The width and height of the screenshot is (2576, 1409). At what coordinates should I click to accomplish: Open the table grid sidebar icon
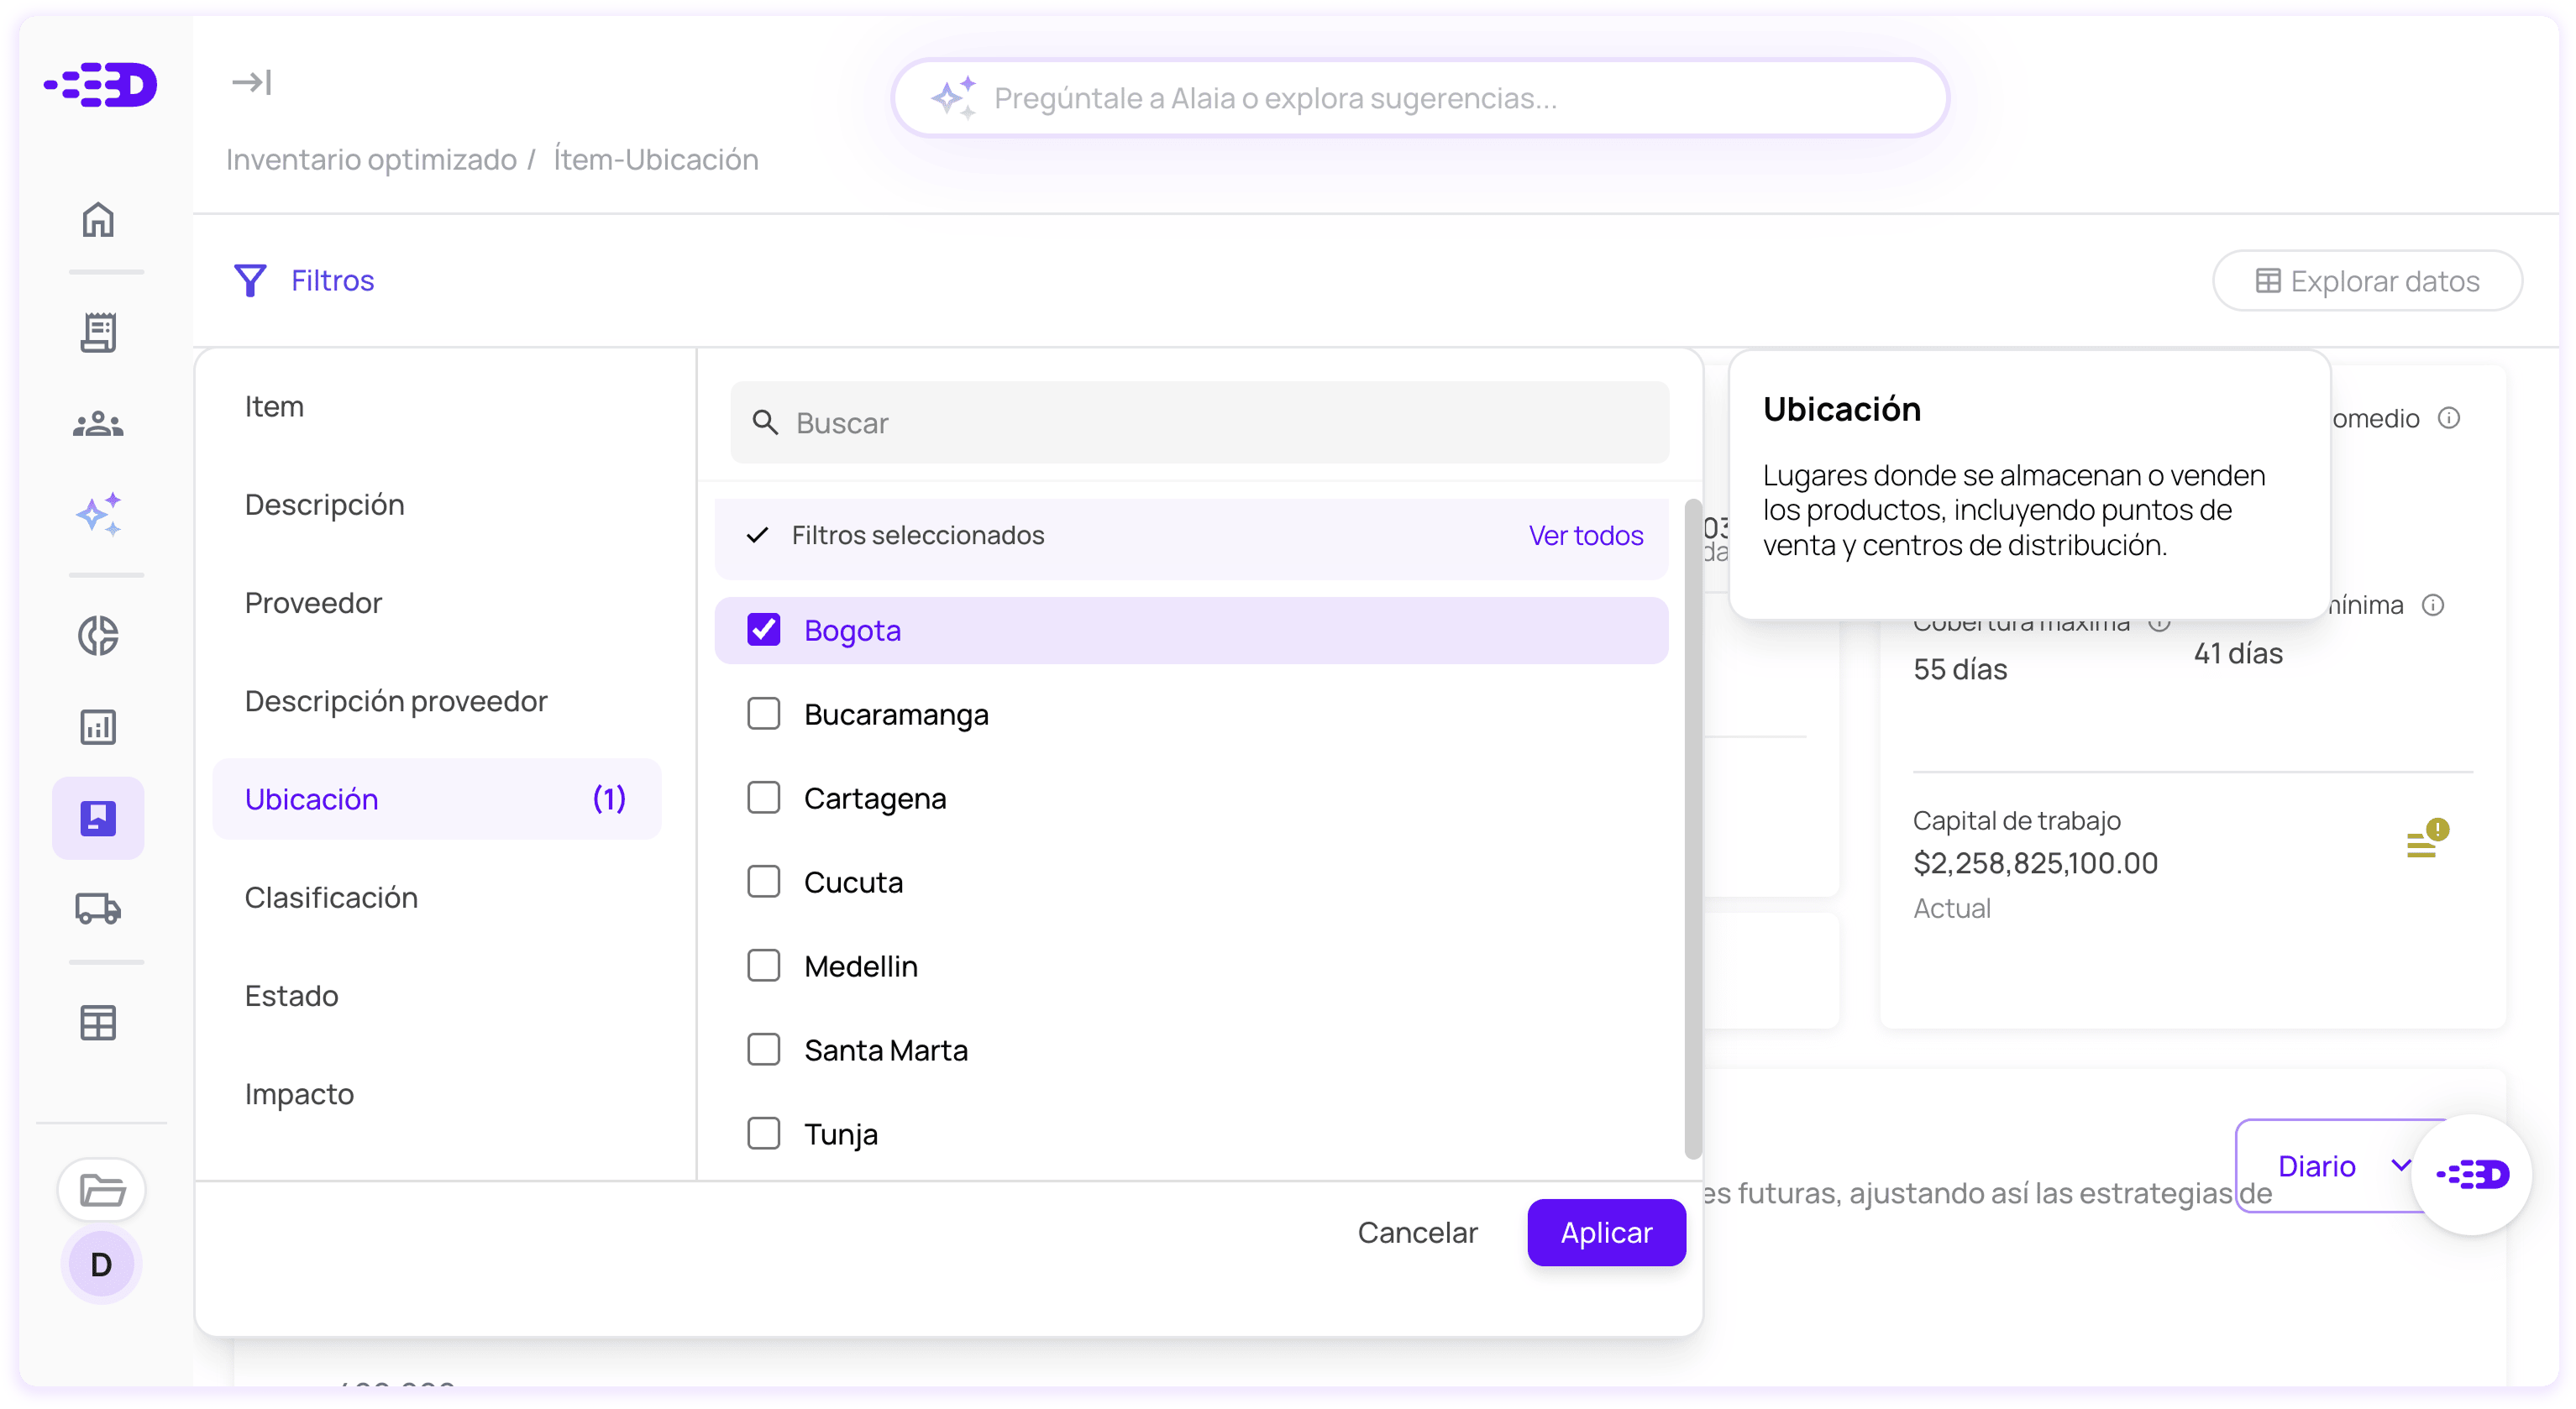(98, 1023)
